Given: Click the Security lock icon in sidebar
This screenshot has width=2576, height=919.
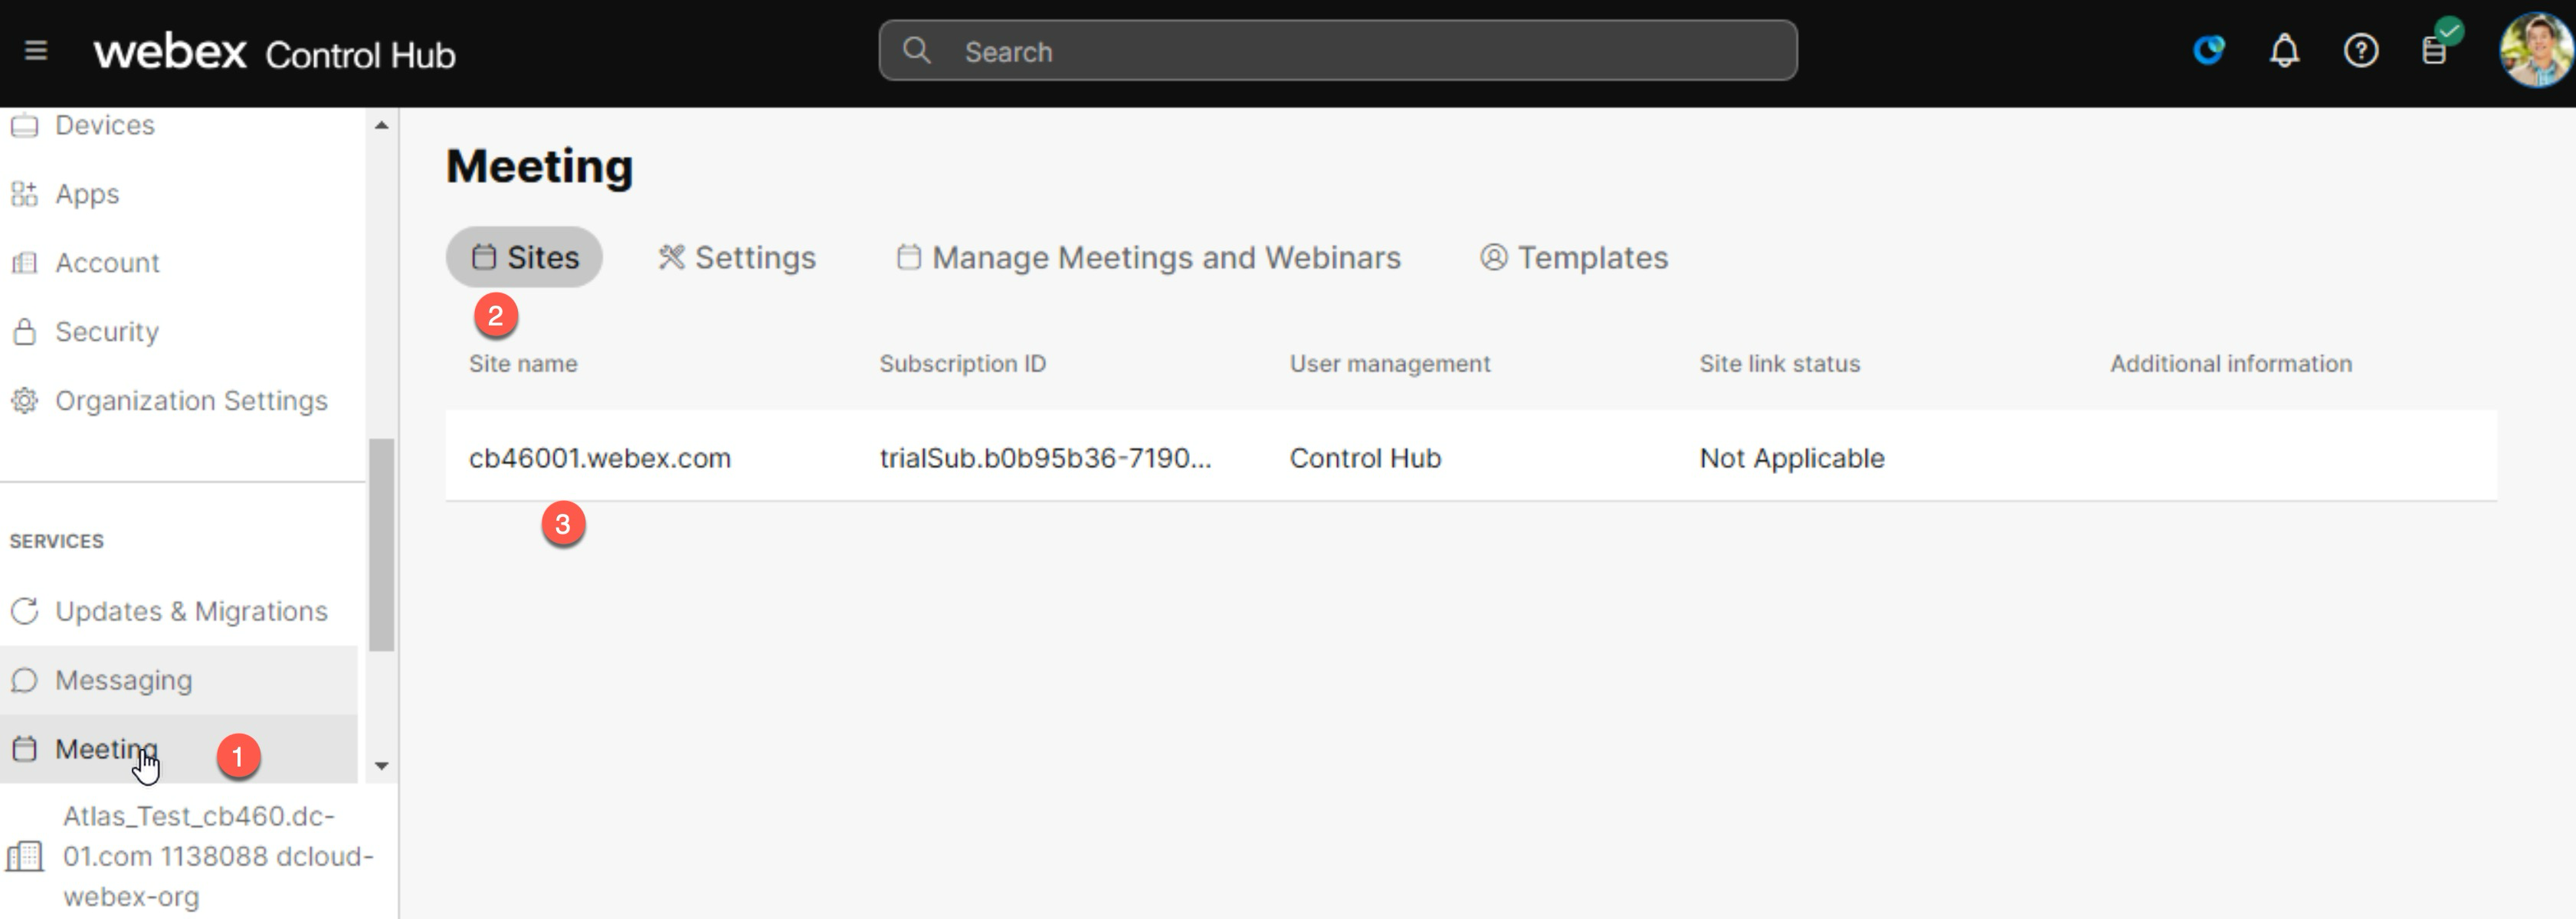Looking at the screenshot, I should click(25, 332).
